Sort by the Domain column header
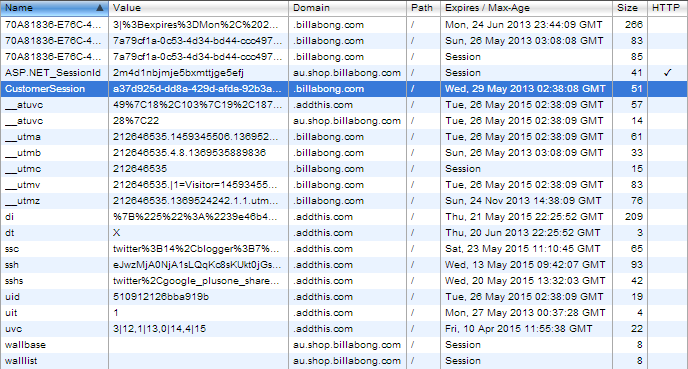The height and width of the screenshot is (369, 688). (347, 8)
